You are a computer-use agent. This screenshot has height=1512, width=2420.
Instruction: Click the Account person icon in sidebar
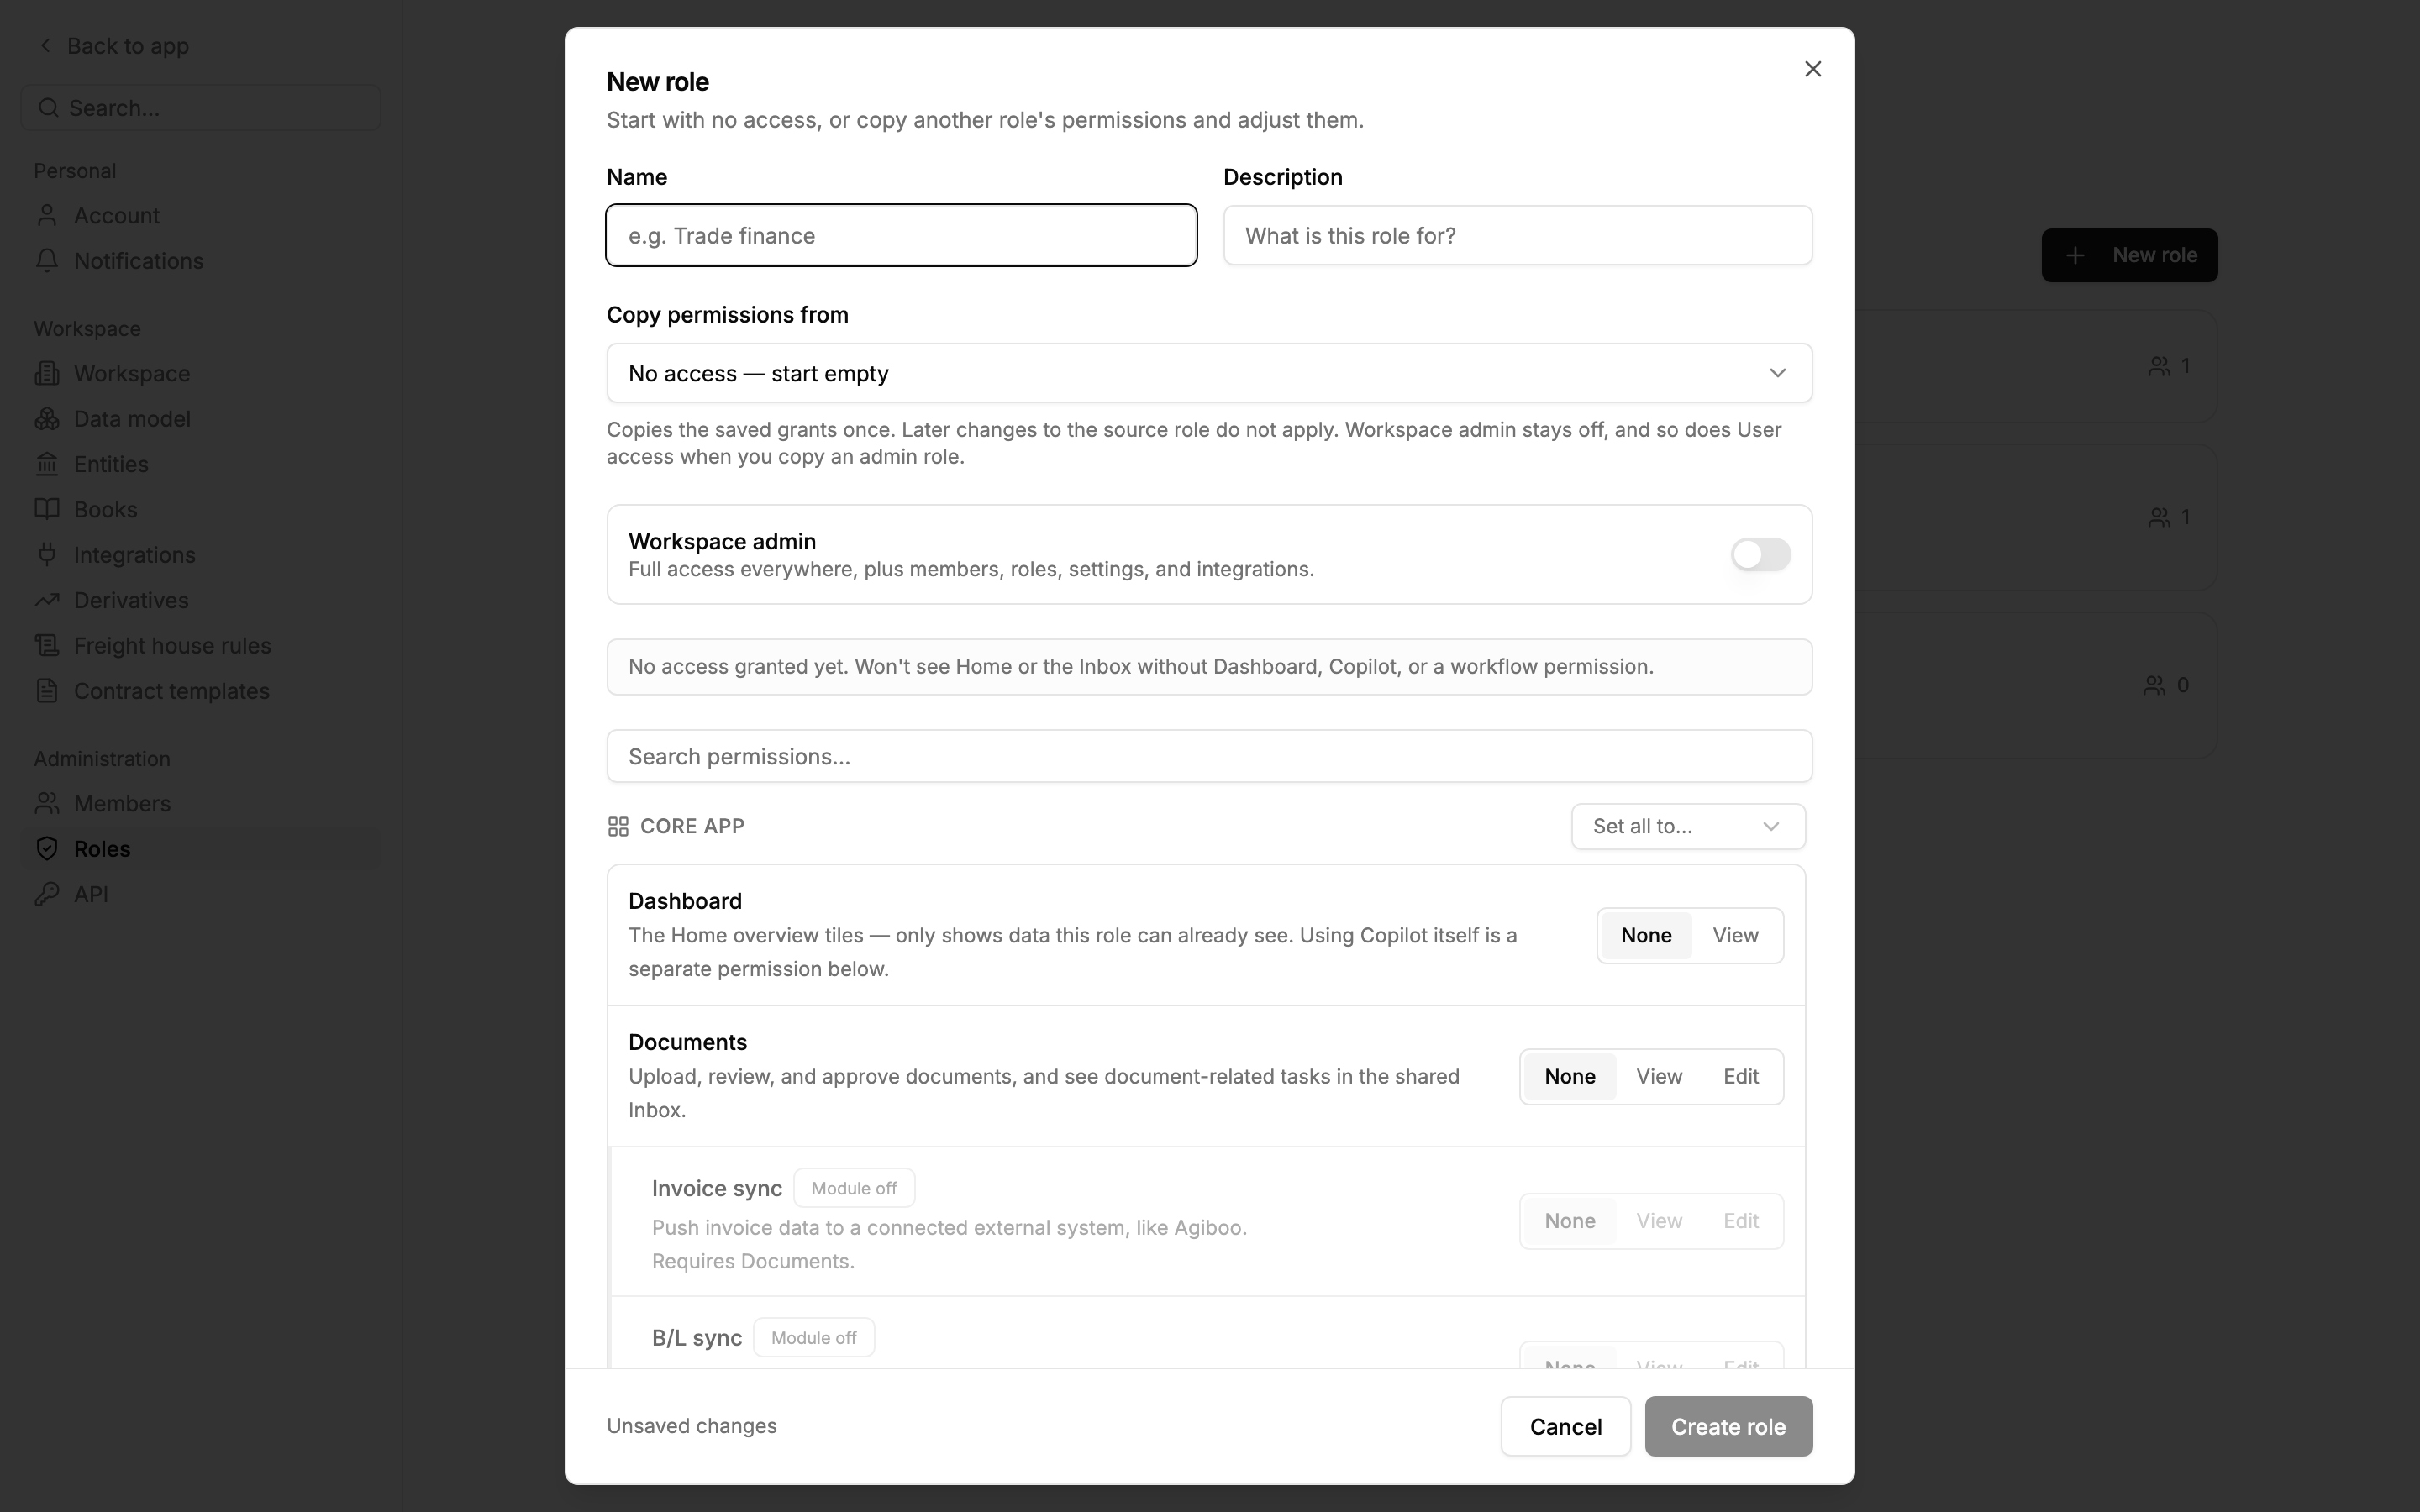coord(47,216)
